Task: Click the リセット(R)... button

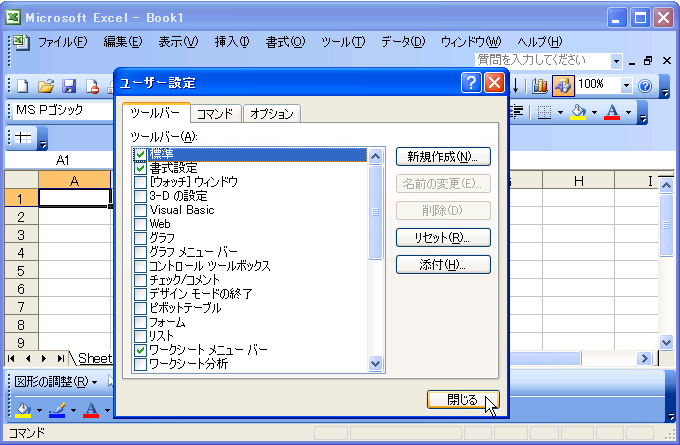Action: pyautogui.click(x=443, y=238)
